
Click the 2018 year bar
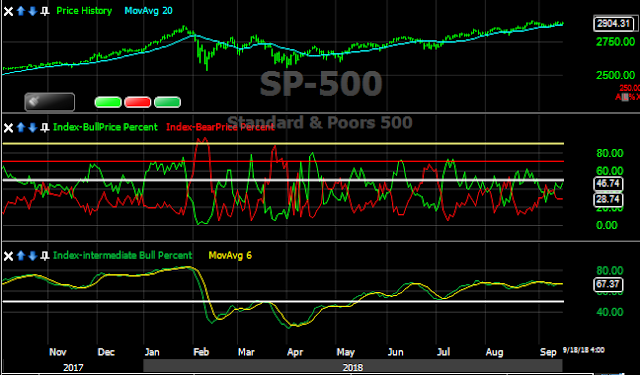[353, 367]
